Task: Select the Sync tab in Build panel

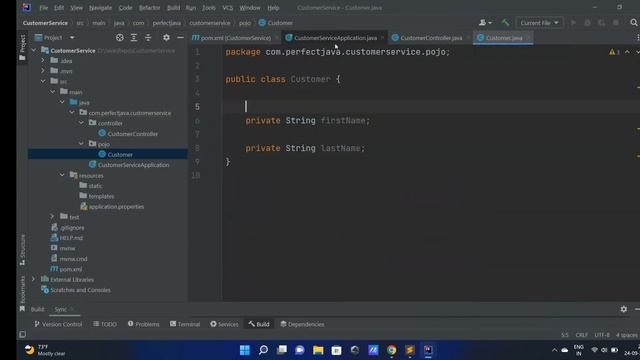Action: (60, 309)
